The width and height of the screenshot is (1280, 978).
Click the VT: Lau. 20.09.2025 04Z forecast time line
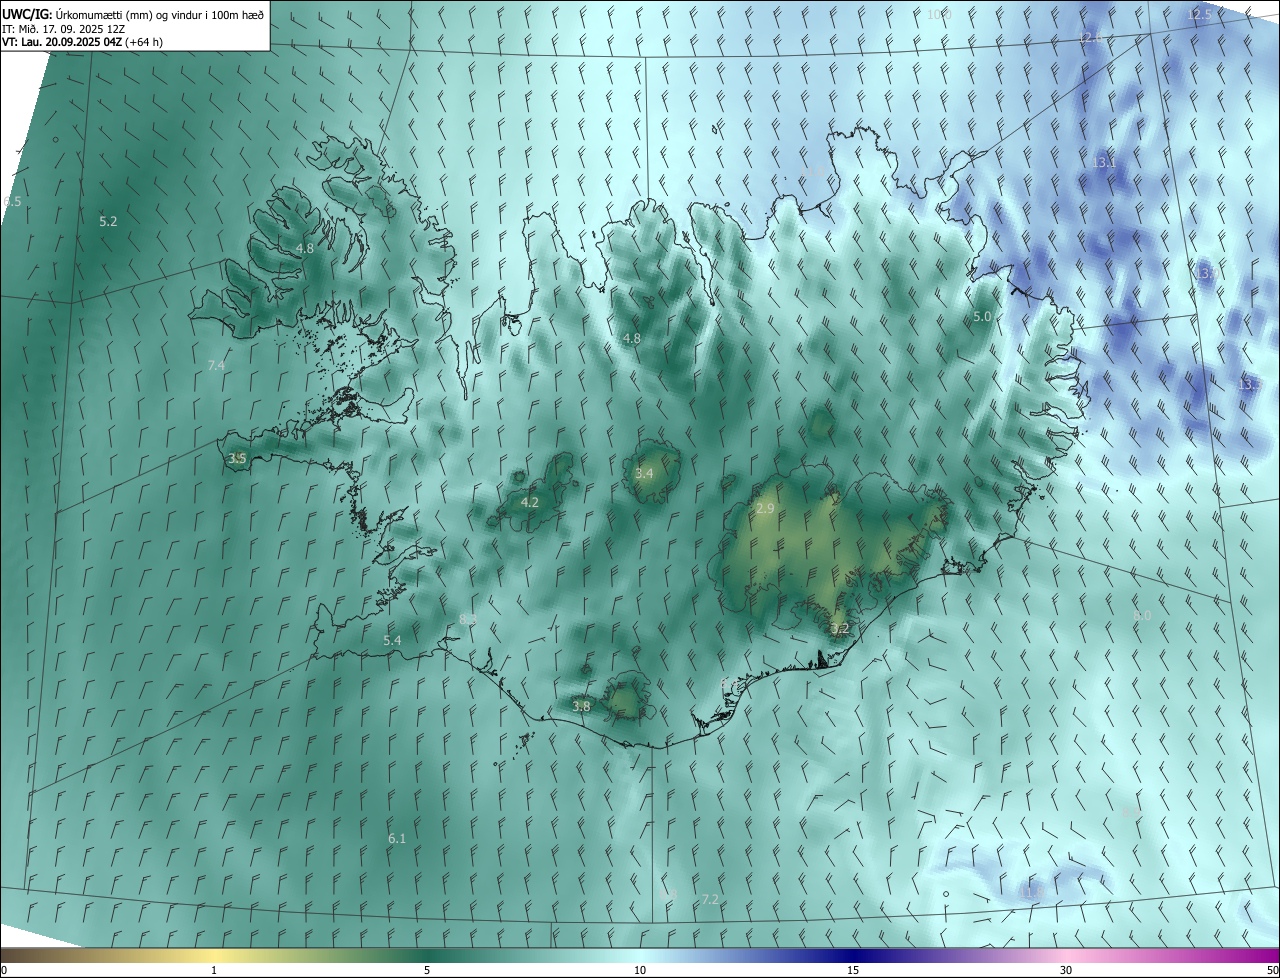82,42
